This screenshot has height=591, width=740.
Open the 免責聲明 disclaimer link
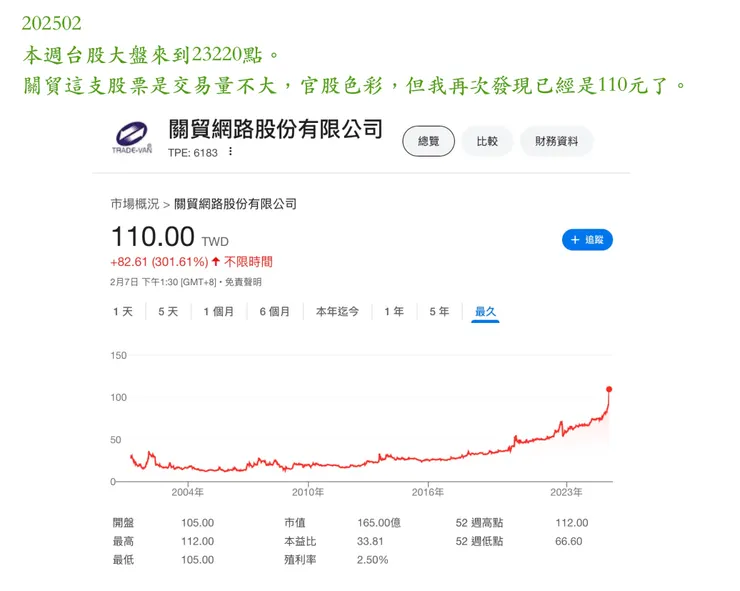tap(243, 282)
